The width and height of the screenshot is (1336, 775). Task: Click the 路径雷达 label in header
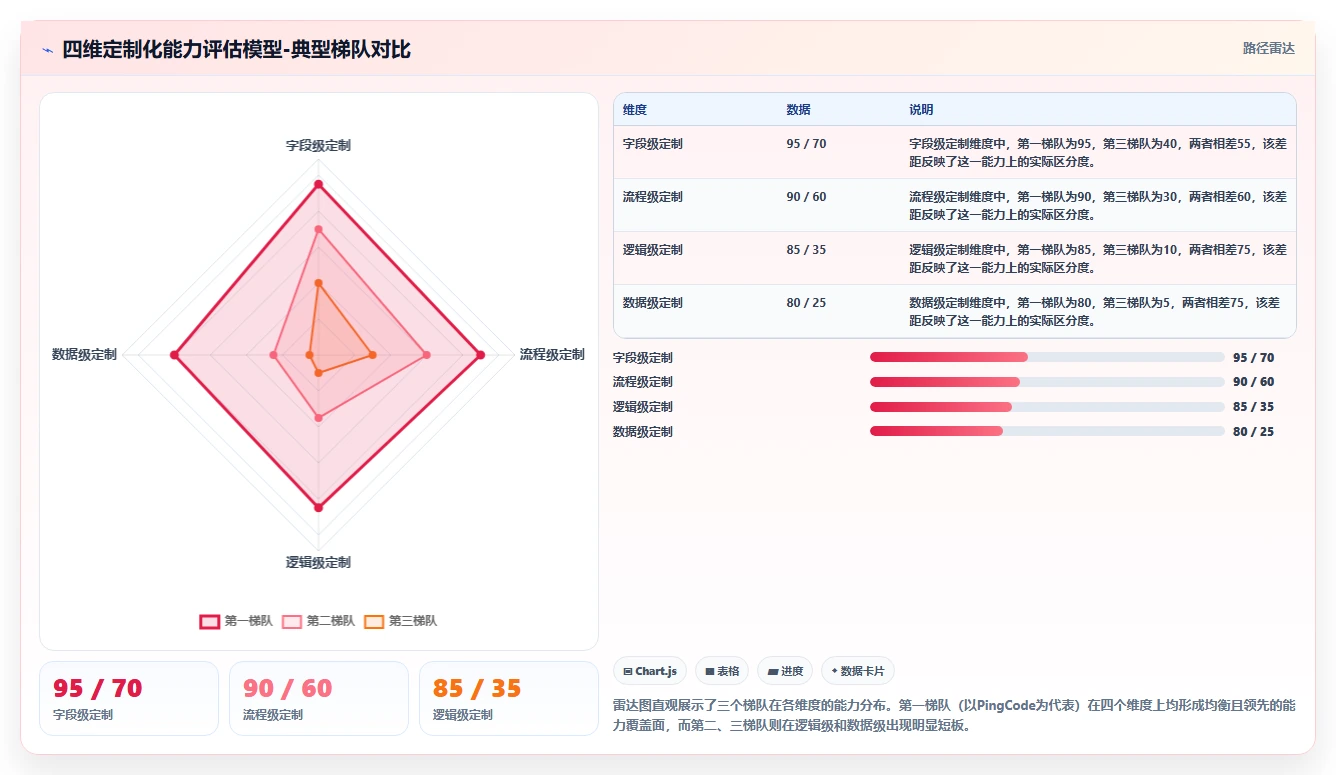tap(1268, 48)
